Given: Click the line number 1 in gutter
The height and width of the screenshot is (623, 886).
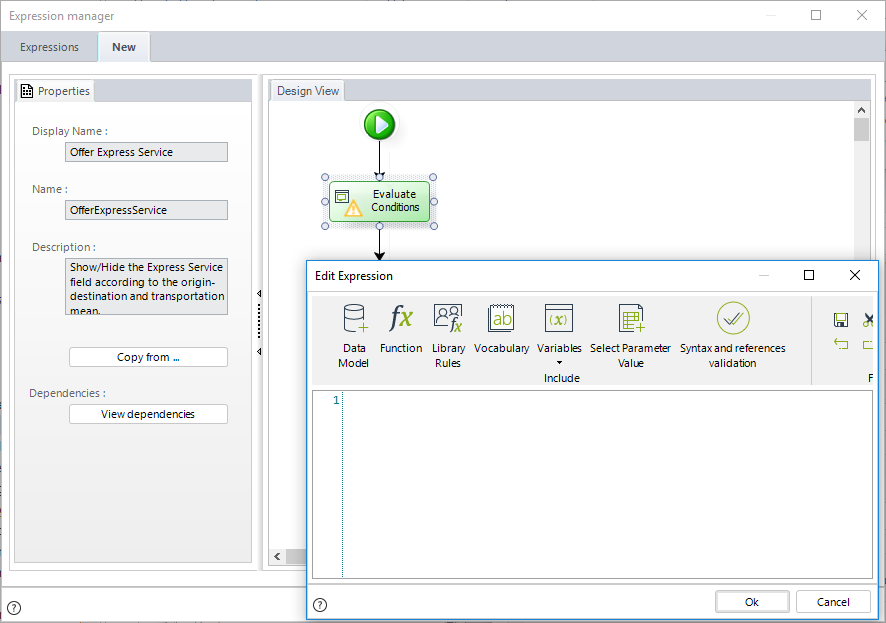Looking at the screenshot, I should point(336,400).
